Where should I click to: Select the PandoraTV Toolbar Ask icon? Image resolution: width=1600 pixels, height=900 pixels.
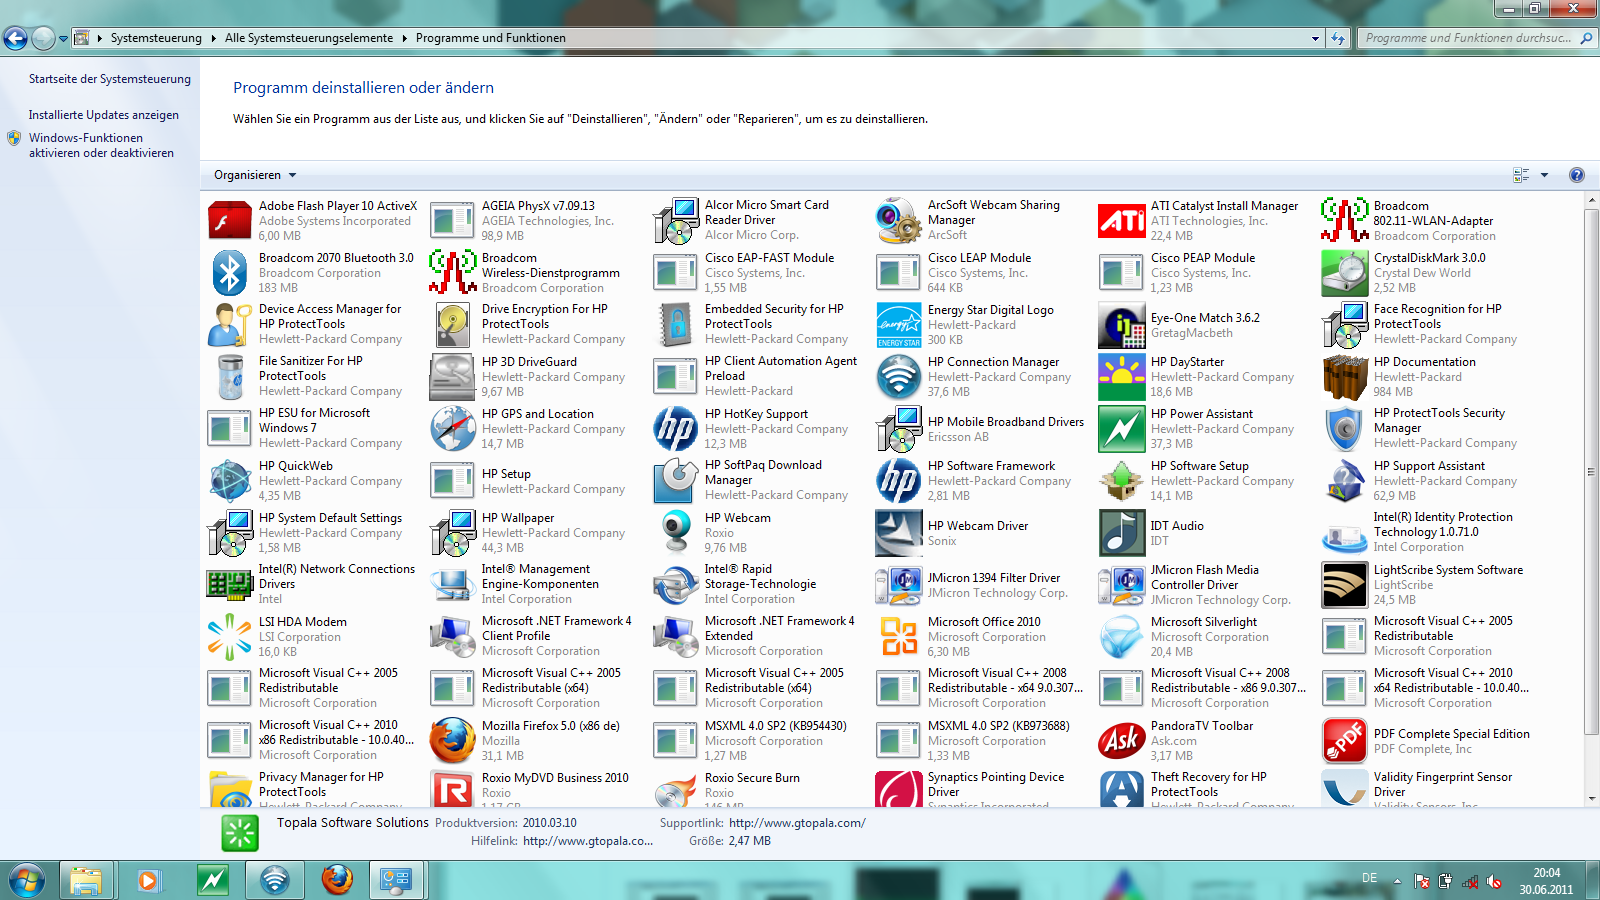click(1121, 740)
